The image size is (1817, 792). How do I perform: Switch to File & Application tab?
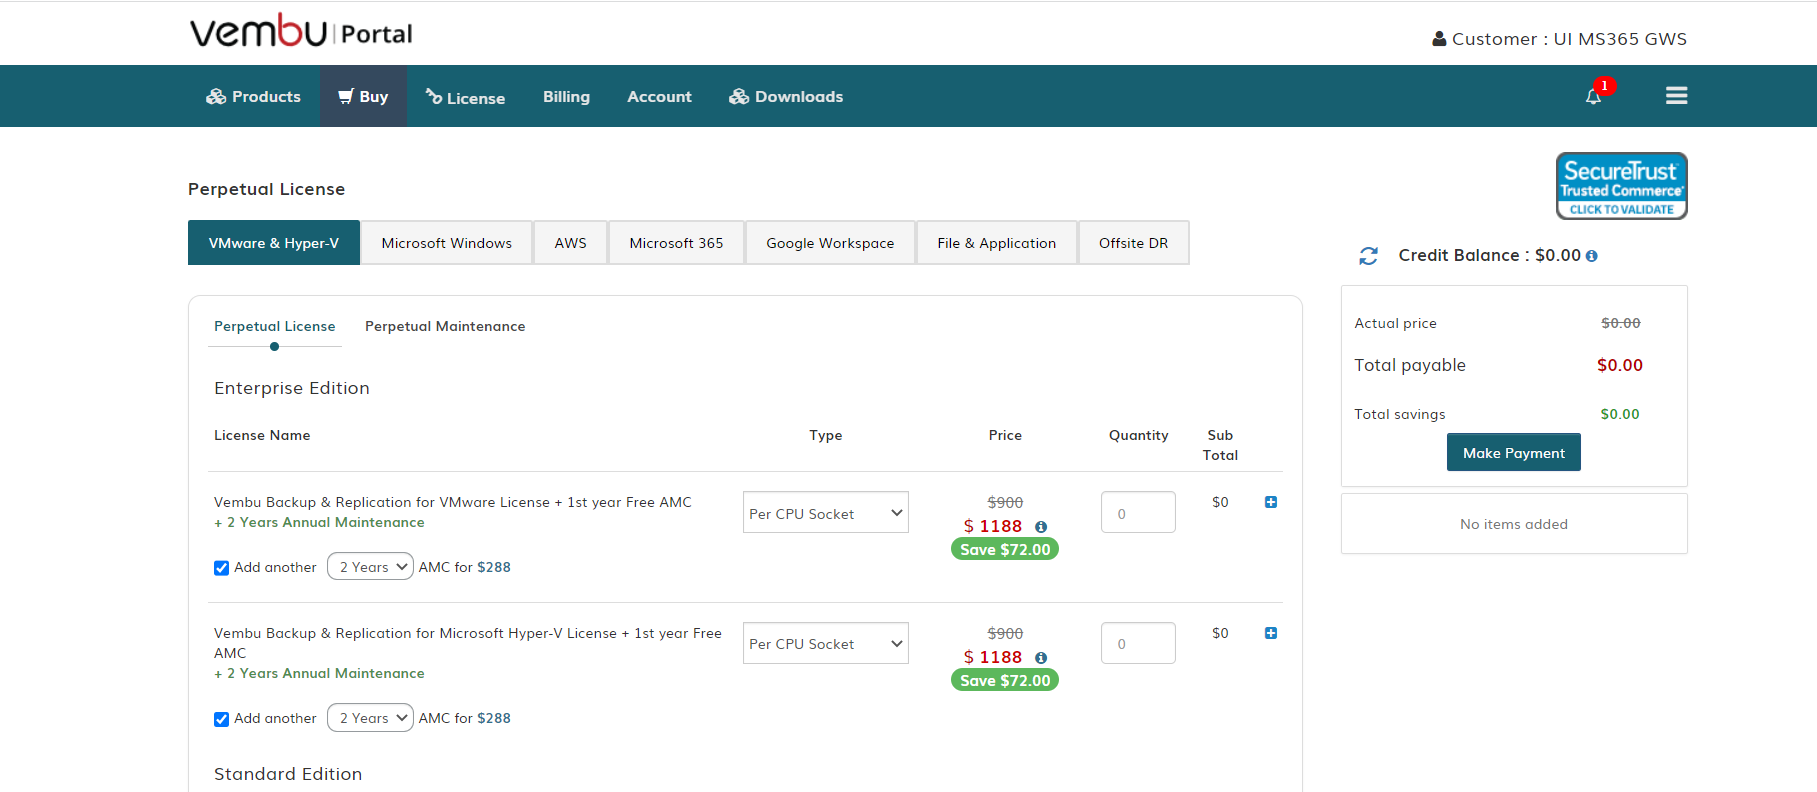pyautogui.click(x=996, y=243)
